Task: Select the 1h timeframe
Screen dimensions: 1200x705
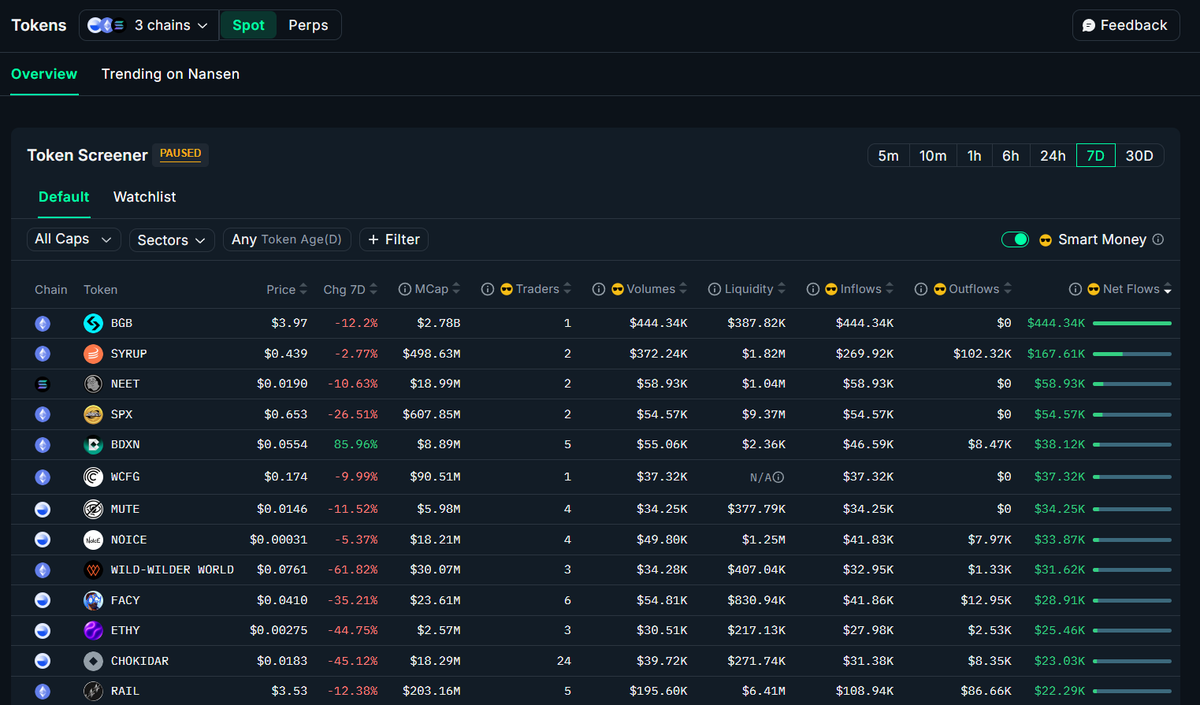Action: click(x=974, y=156)
